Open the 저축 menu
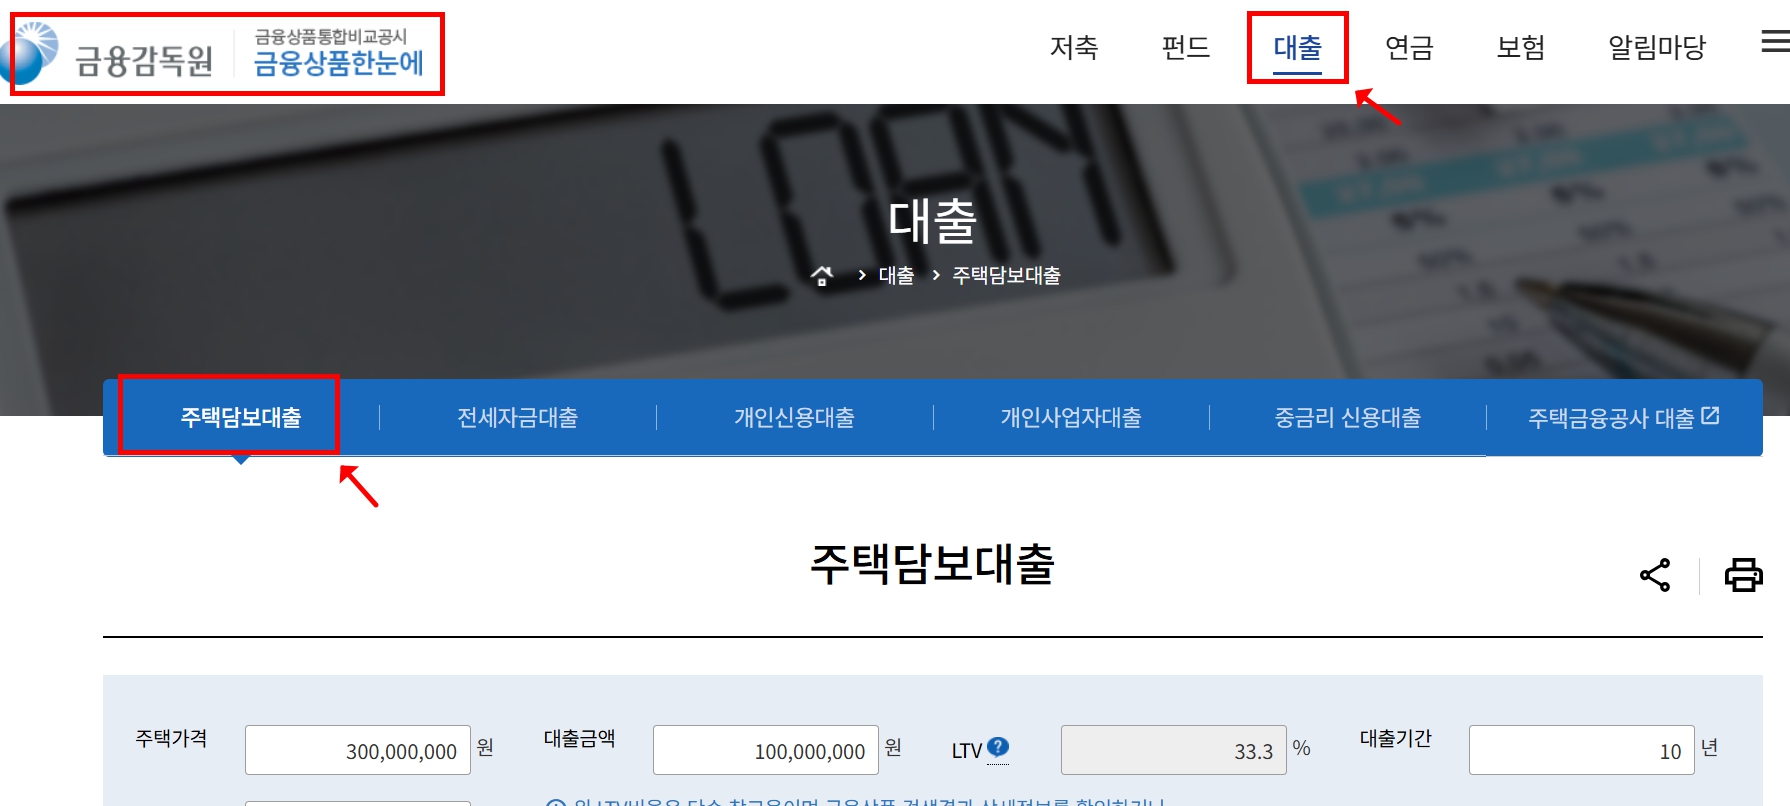Screen dimensions: 1790x806 [1074, 47]
